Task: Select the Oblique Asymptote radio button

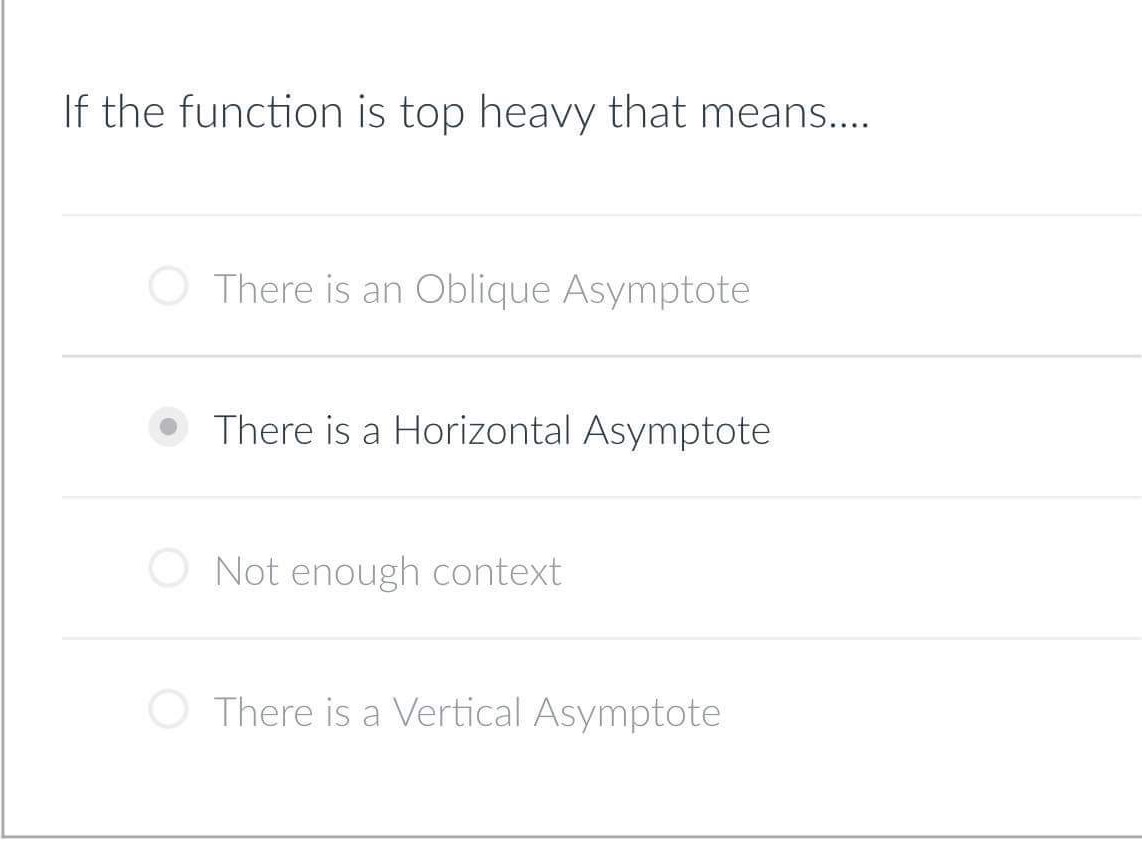Action: tap(168, 289)
